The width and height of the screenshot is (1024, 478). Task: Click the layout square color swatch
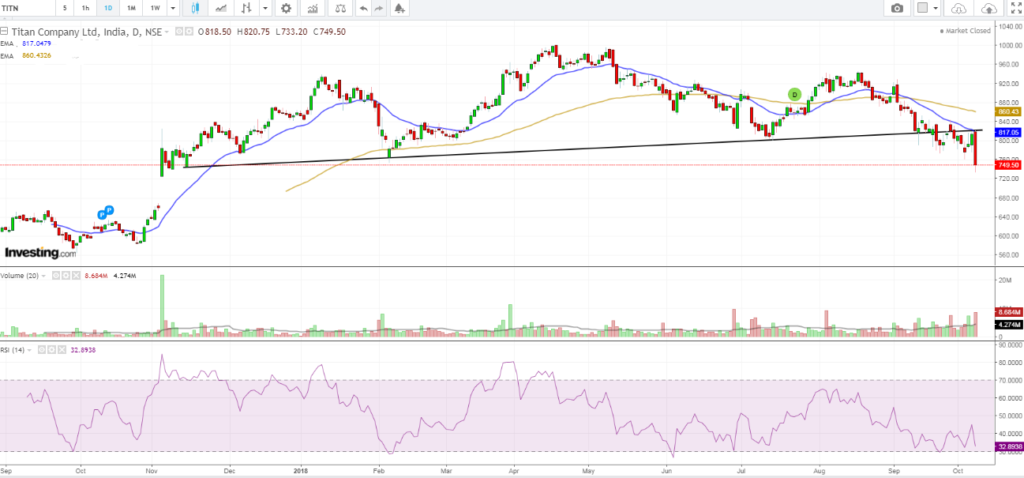pyautogui.click(x=922, y=8)
